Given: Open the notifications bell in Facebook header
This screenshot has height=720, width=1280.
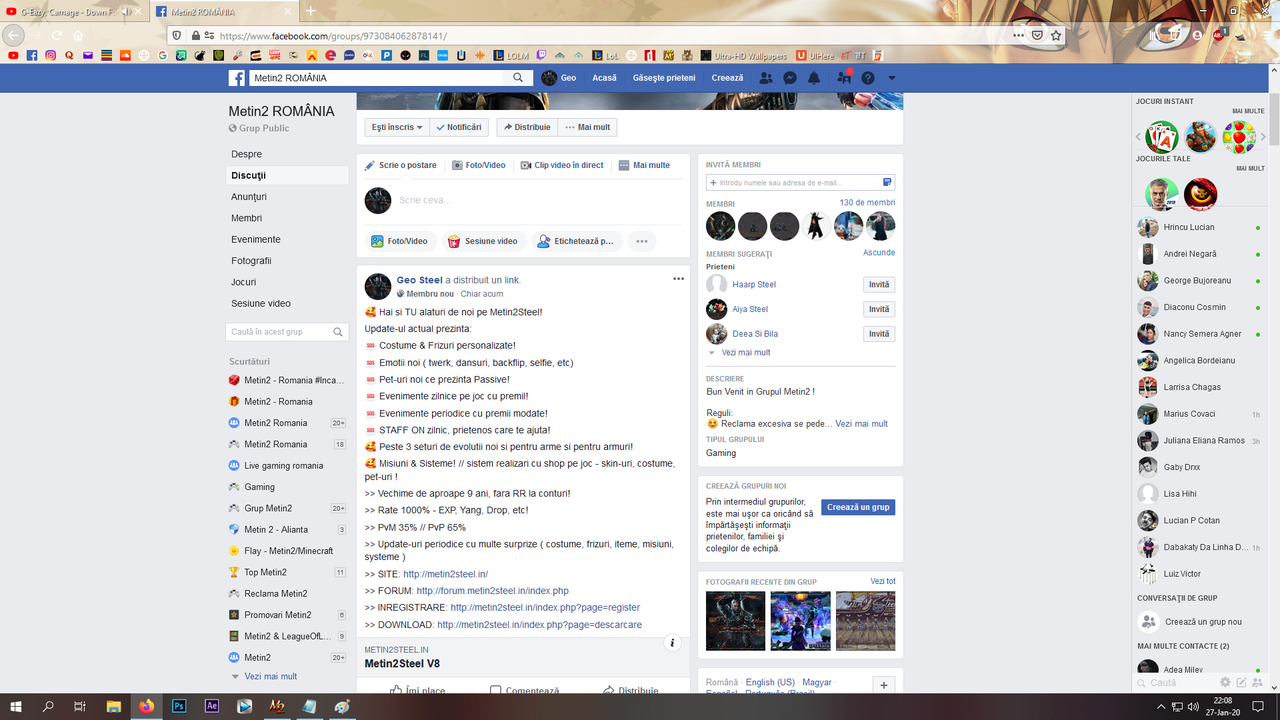Looking at the screenshot, I should coord(814,78).
